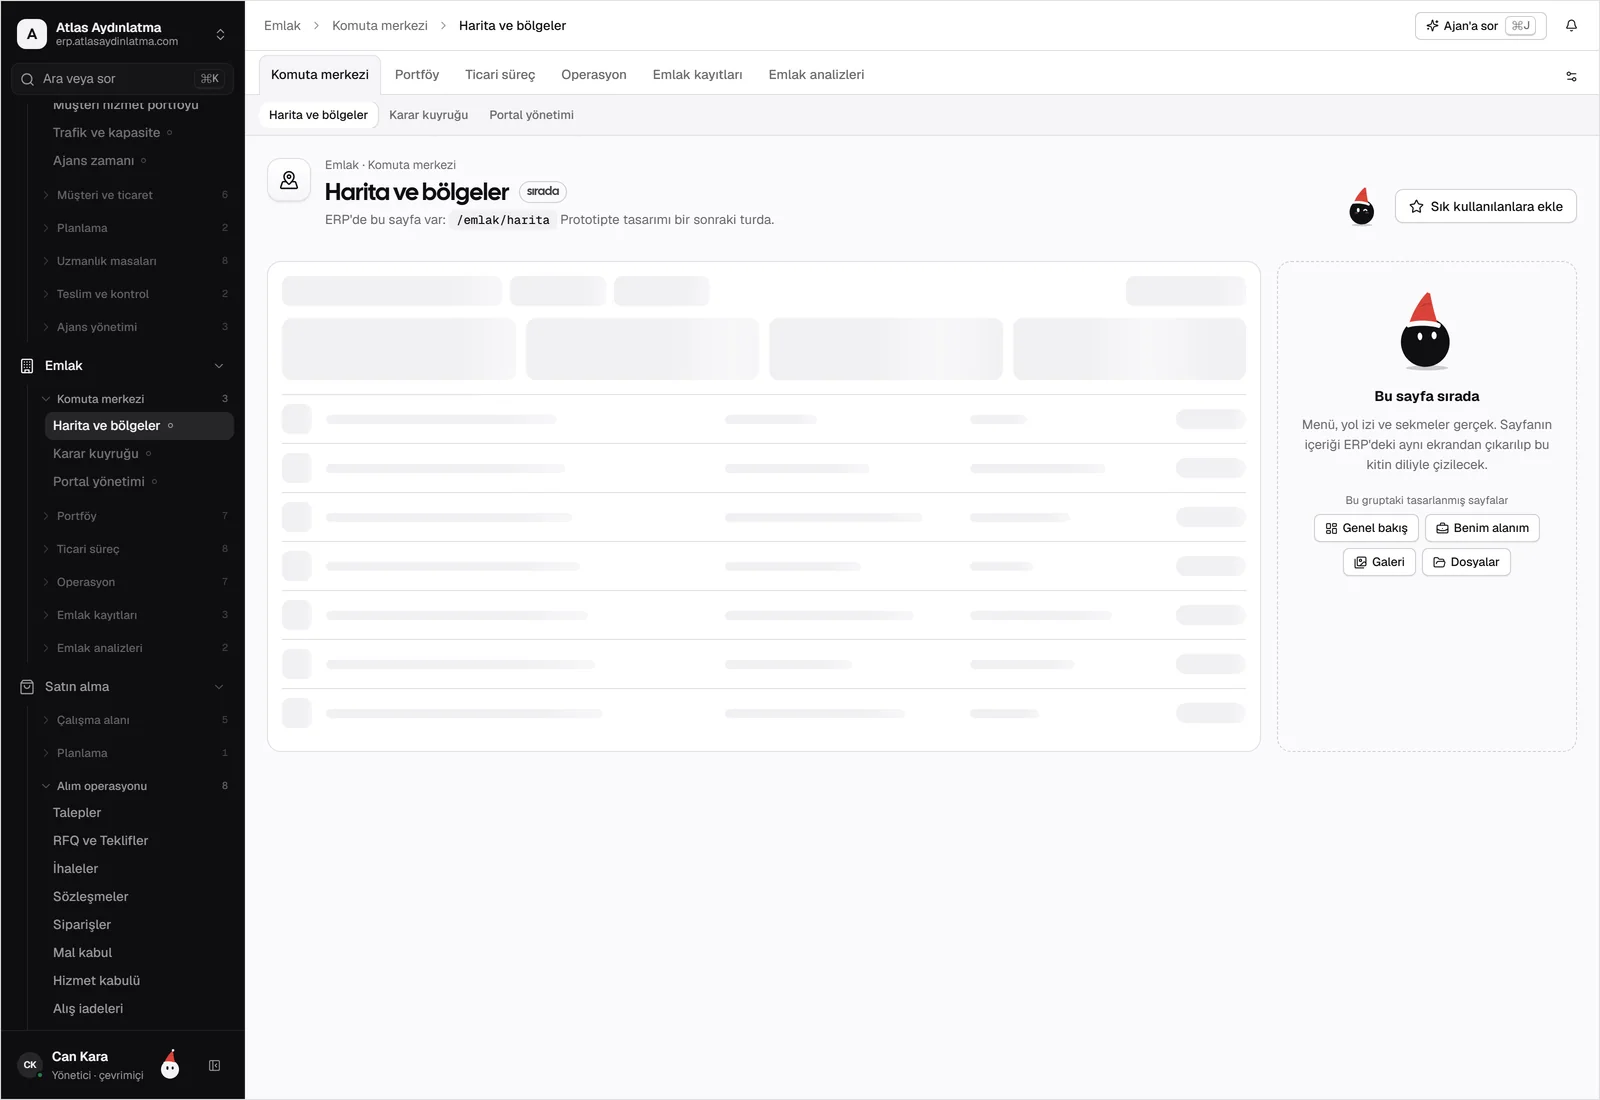Open the page settings sliders icon
1600x1100 pixels.
pos(1571,76)
